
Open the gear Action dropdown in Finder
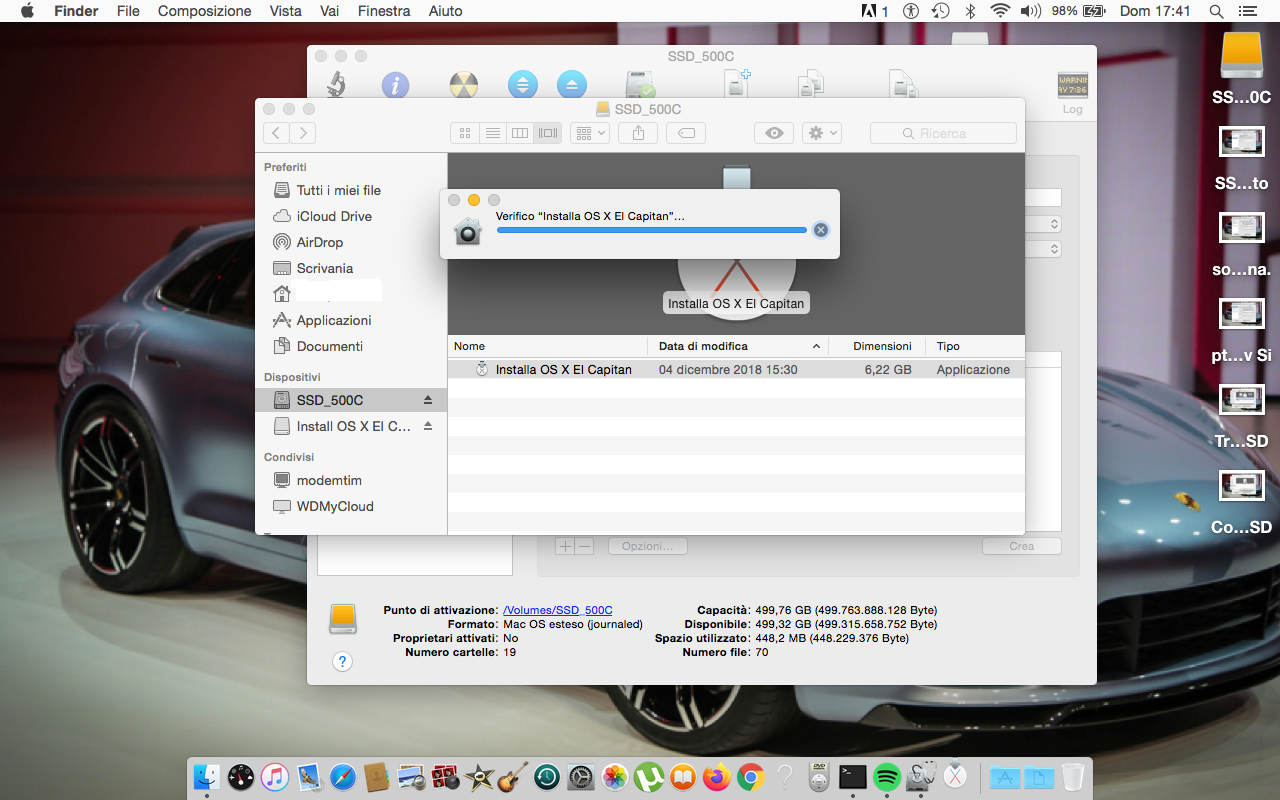pos(822,133)
